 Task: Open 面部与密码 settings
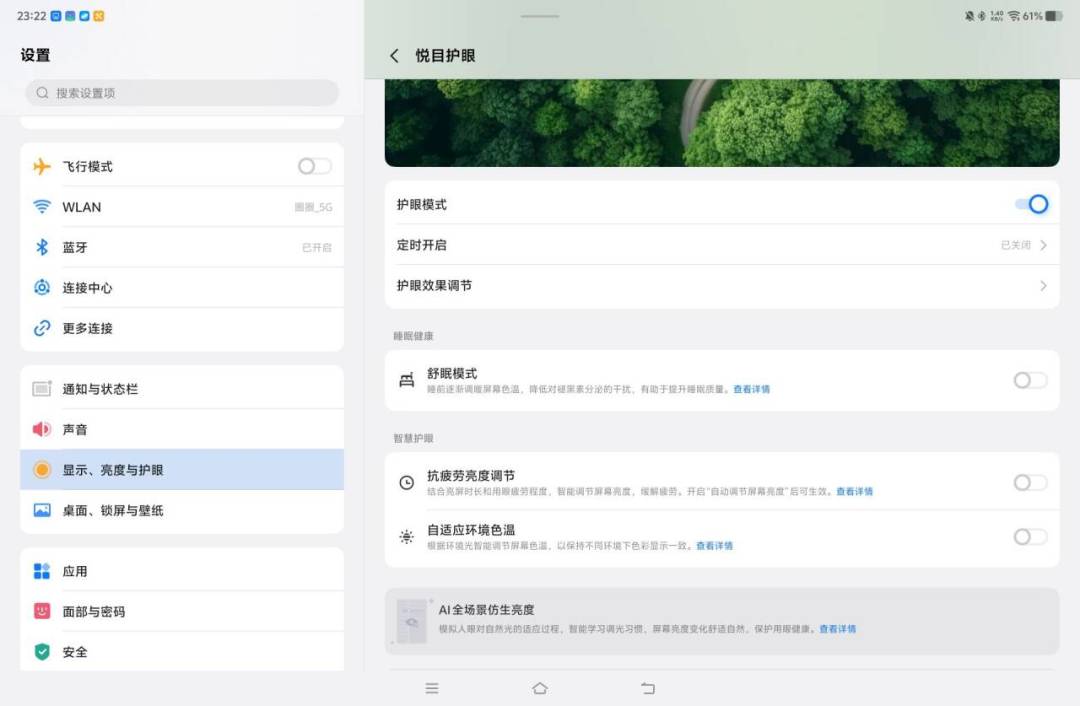(x=182, y=611)
